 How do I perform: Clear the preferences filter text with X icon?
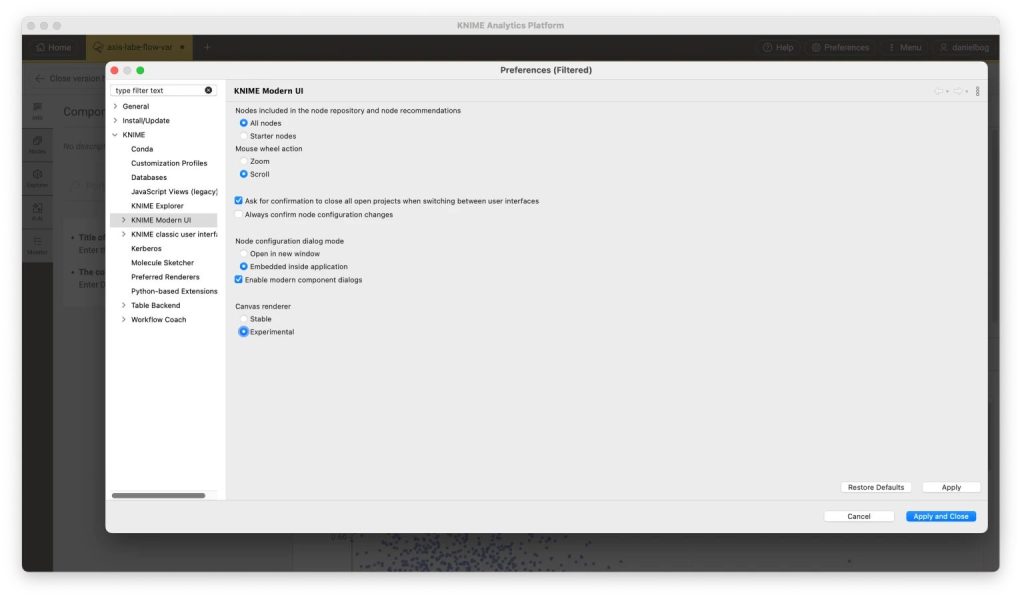click(208, 90)
